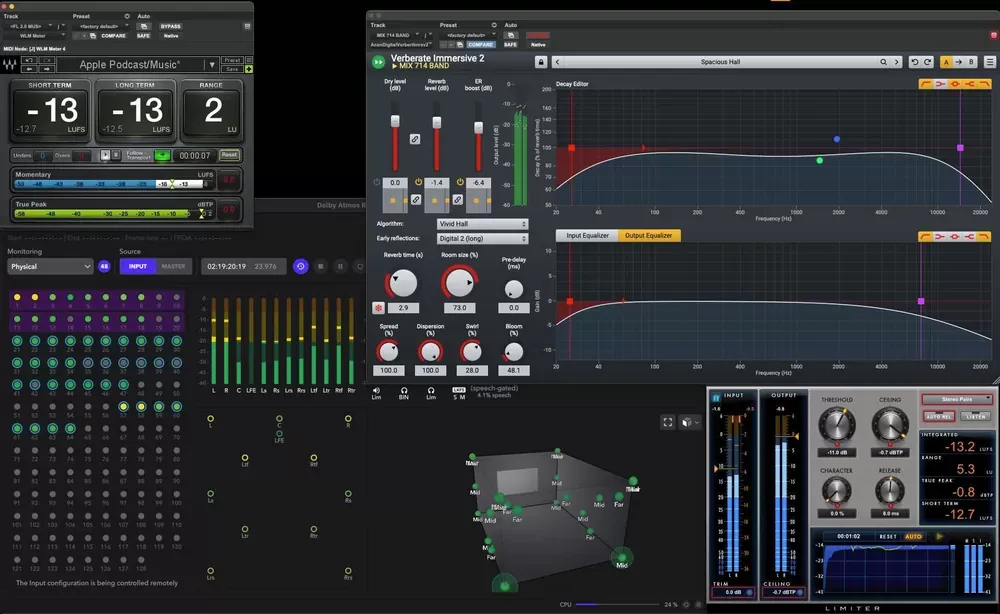Click blue band node in Decay Editor
Viewport: 1000px width, 614px height.
tap(837, 139)
